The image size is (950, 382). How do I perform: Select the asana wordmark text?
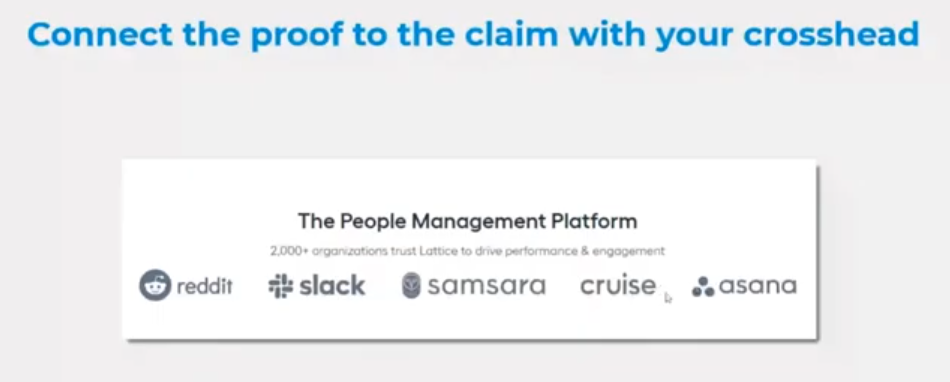pyautogui.click(x=757, y=286)
